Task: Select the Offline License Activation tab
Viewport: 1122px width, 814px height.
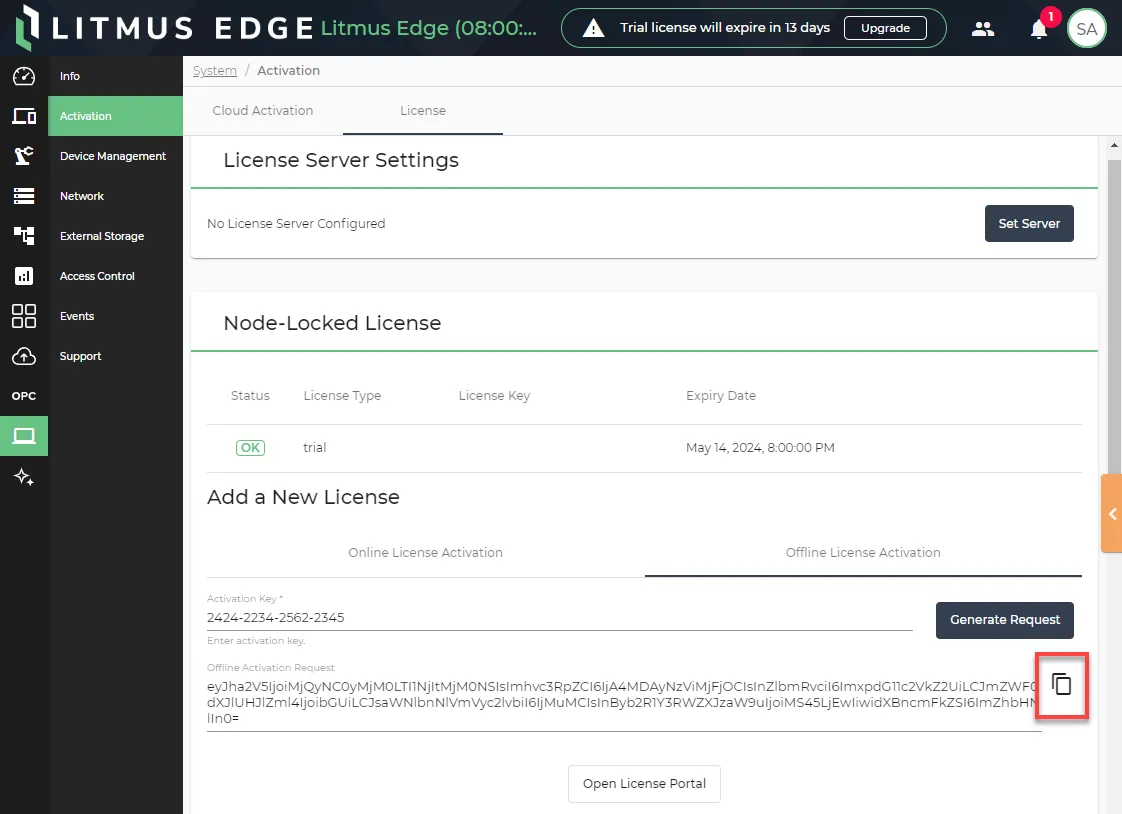Action: point(863,553)
